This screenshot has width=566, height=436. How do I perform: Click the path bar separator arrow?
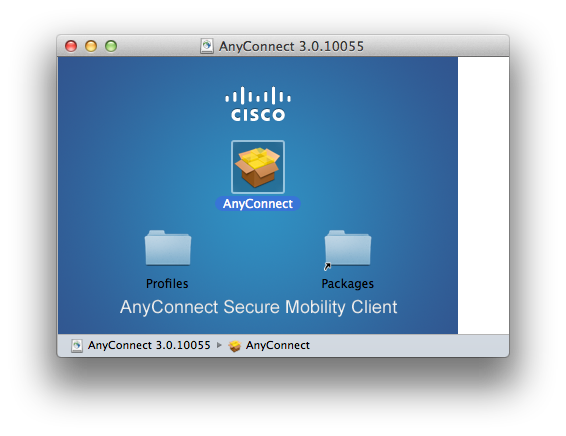(219, 345)
